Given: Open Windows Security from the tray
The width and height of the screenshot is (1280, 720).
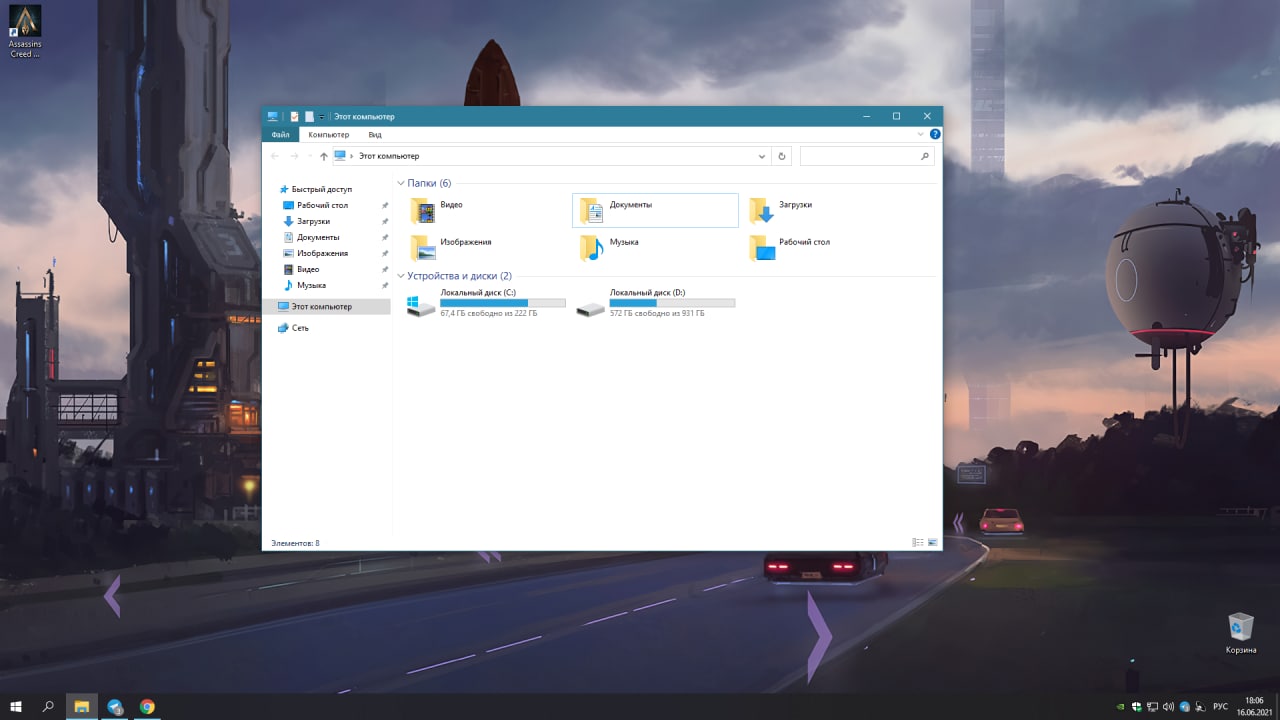Looking at the screenshot, I should pos(1136,706).
